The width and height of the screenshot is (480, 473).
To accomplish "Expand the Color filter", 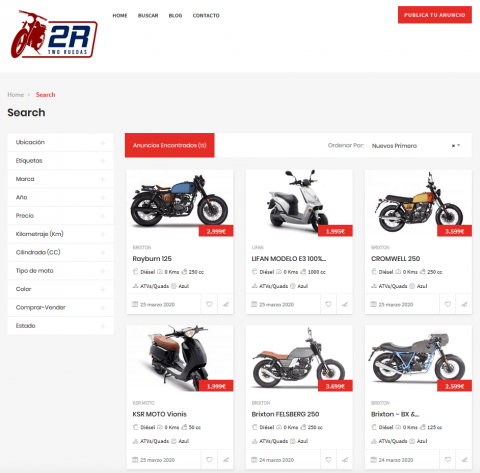I will [x=61, y=289].
